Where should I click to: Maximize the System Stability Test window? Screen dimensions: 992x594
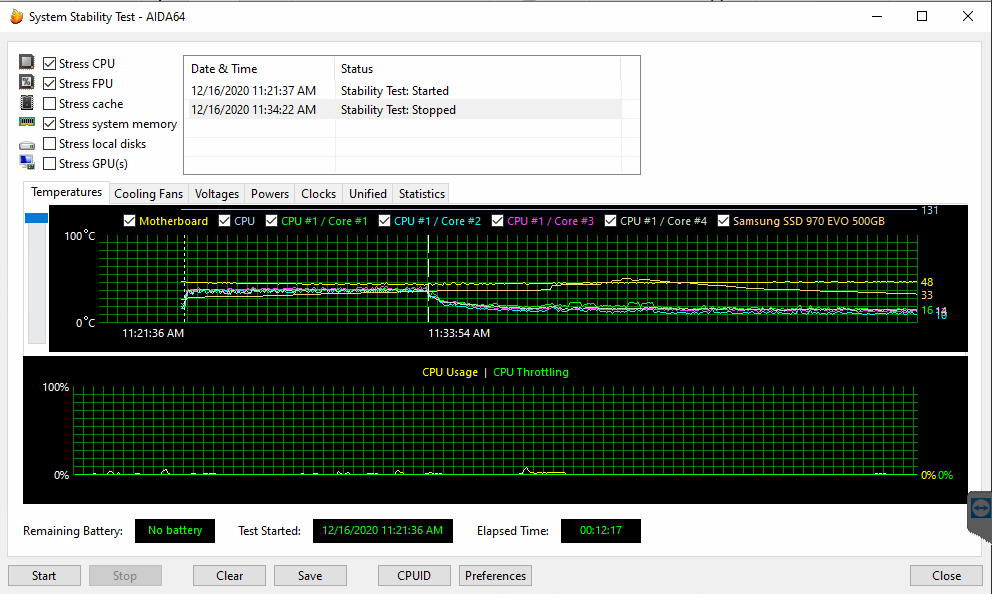coord(922,16)
